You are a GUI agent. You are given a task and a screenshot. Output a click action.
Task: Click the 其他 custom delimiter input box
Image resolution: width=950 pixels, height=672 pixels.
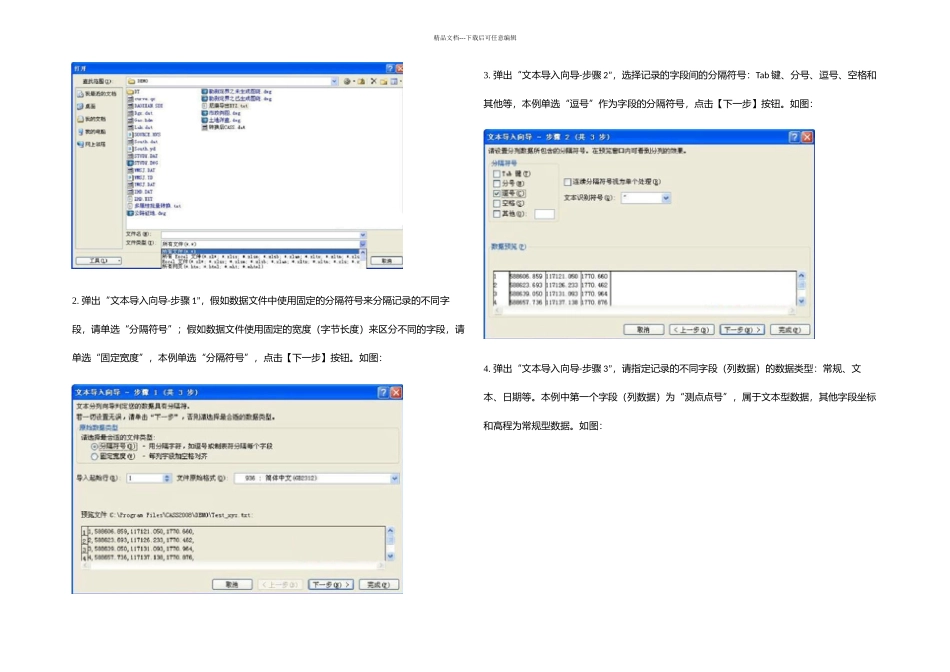point(545,214)
